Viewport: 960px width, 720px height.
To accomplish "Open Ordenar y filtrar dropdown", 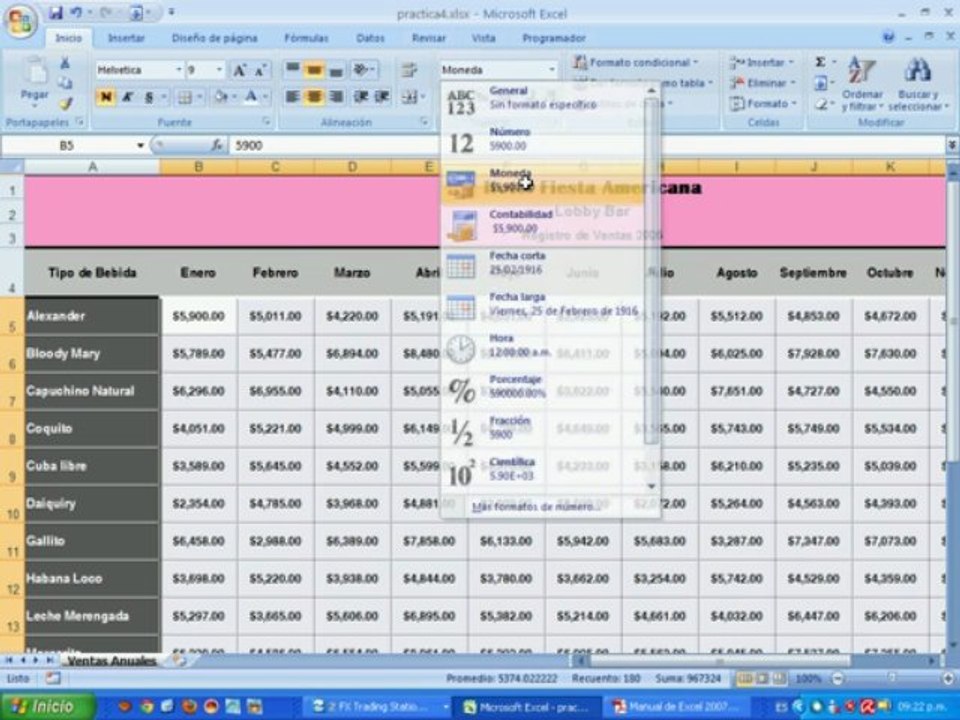I will (x=862, y=84).
